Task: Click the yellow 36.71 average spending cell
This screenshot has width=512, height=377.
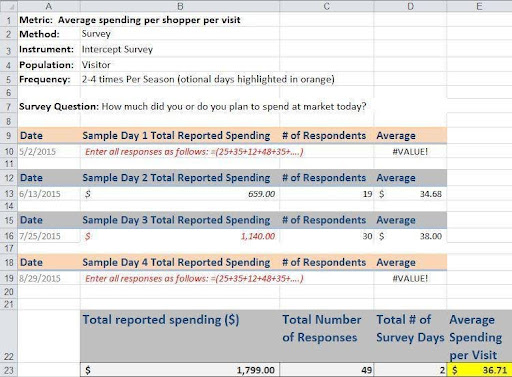Action: (479, 370)
